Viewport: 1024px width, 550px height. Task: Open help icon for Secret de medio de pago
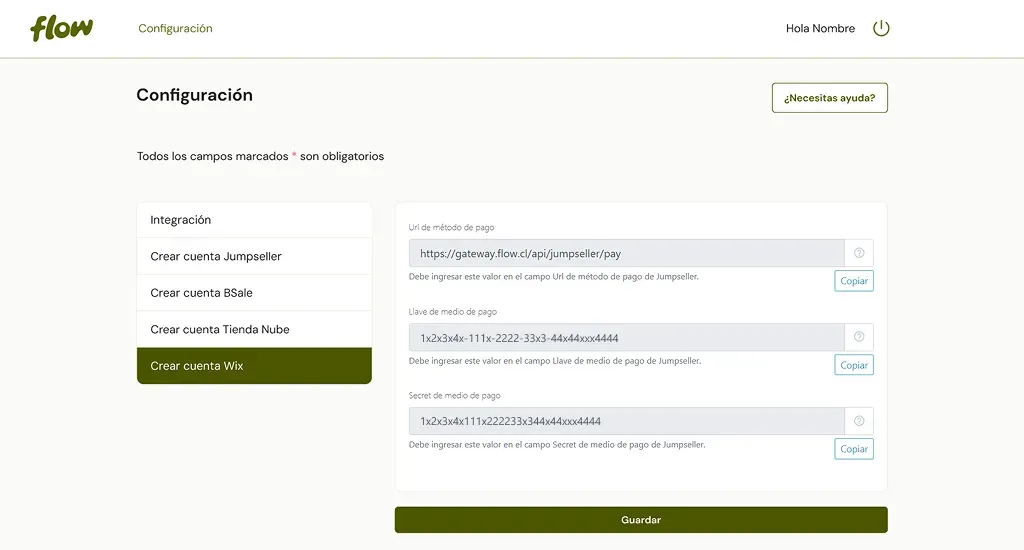point(859,421)
